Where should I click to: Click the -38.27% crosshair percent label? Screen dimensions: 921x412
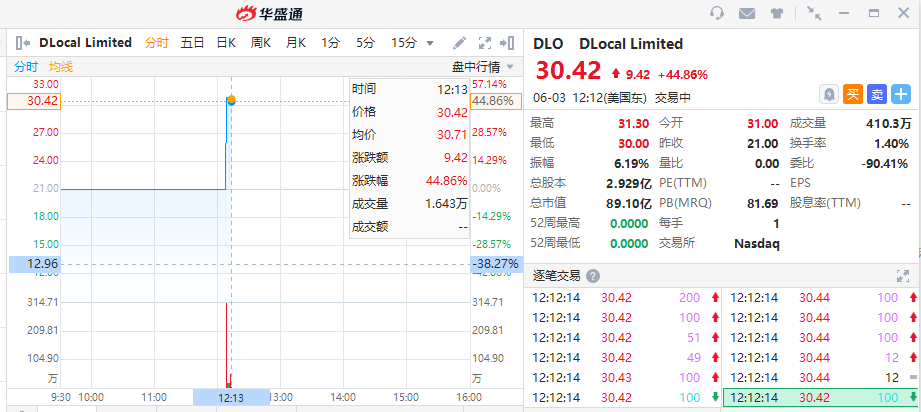point(496,264)
